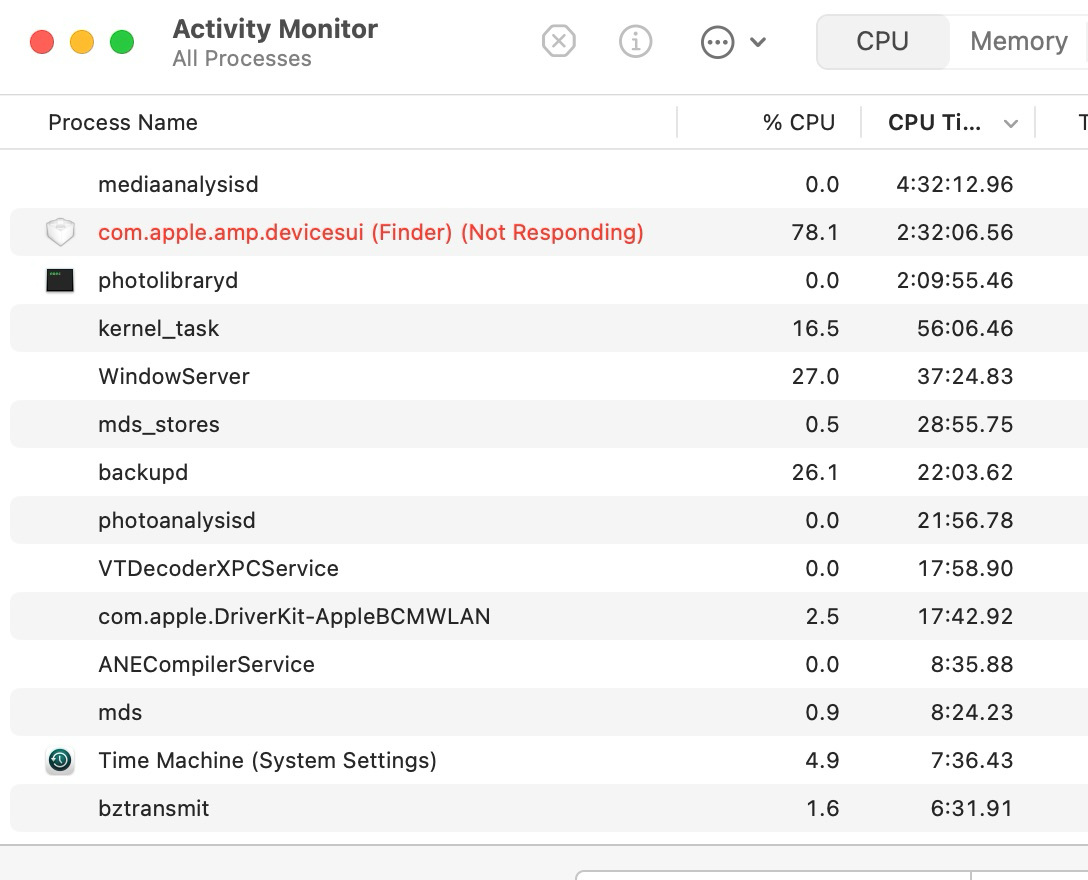Viewport: 1088px width, 880px height.
Task: Click the Activity Monitor window title
Action: pos(275,28)
